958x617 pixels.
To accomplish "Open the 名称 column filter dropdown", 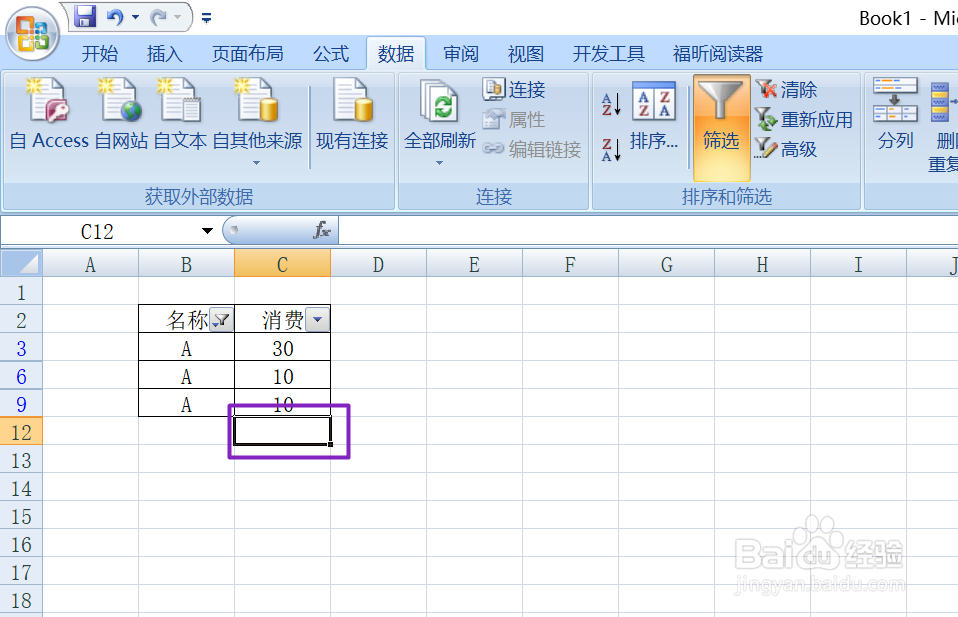I will 221,318.
